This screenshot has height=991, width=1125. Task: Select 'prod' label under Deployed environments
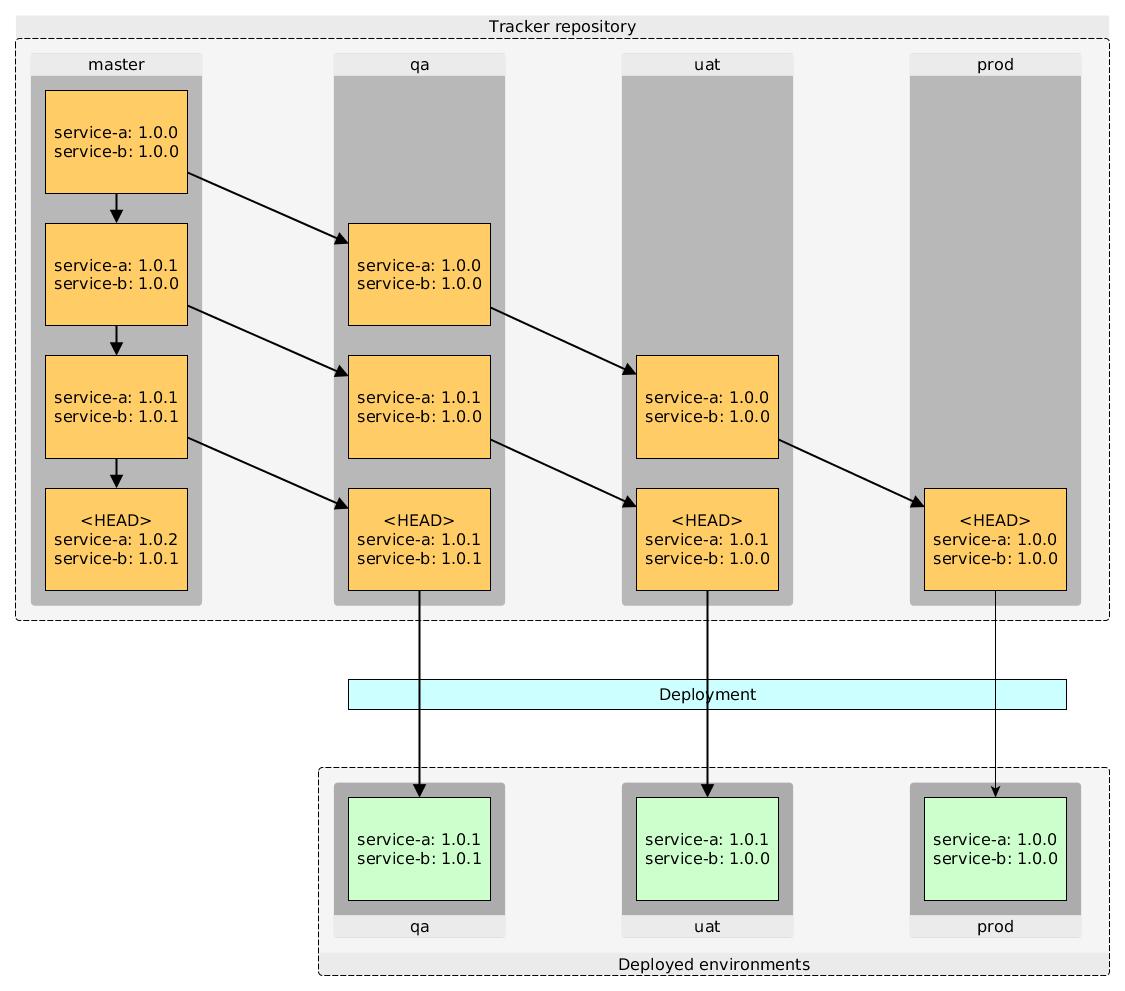click(x=995, y=926)
